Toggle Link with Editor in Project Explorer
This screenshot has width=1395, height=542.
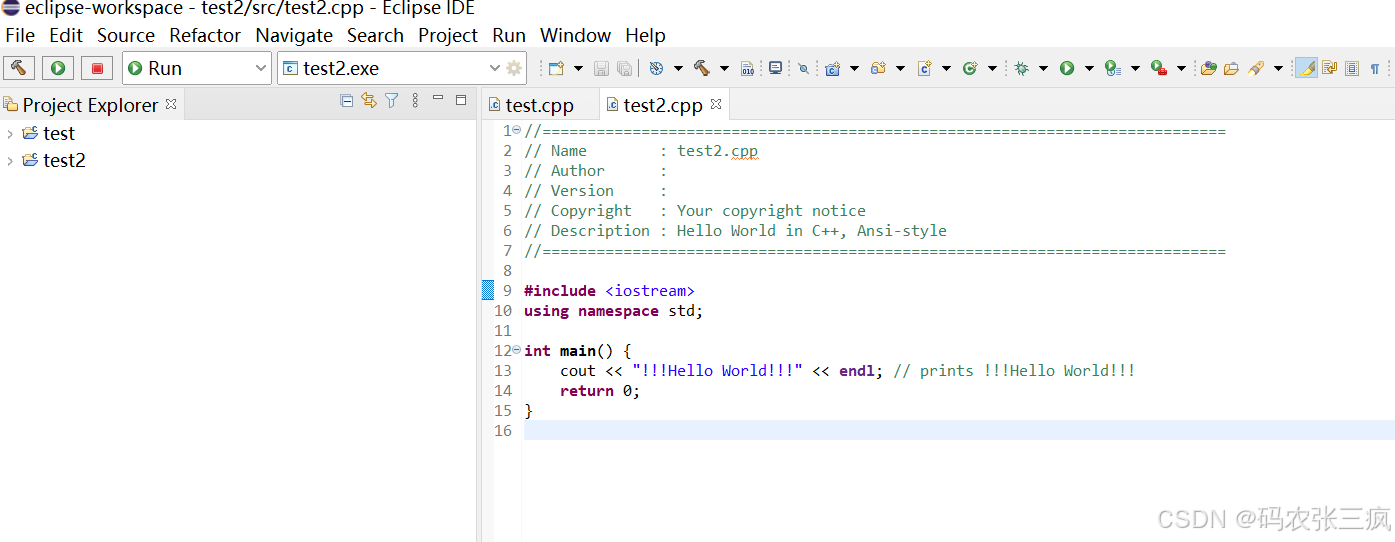tap(369, 101)
